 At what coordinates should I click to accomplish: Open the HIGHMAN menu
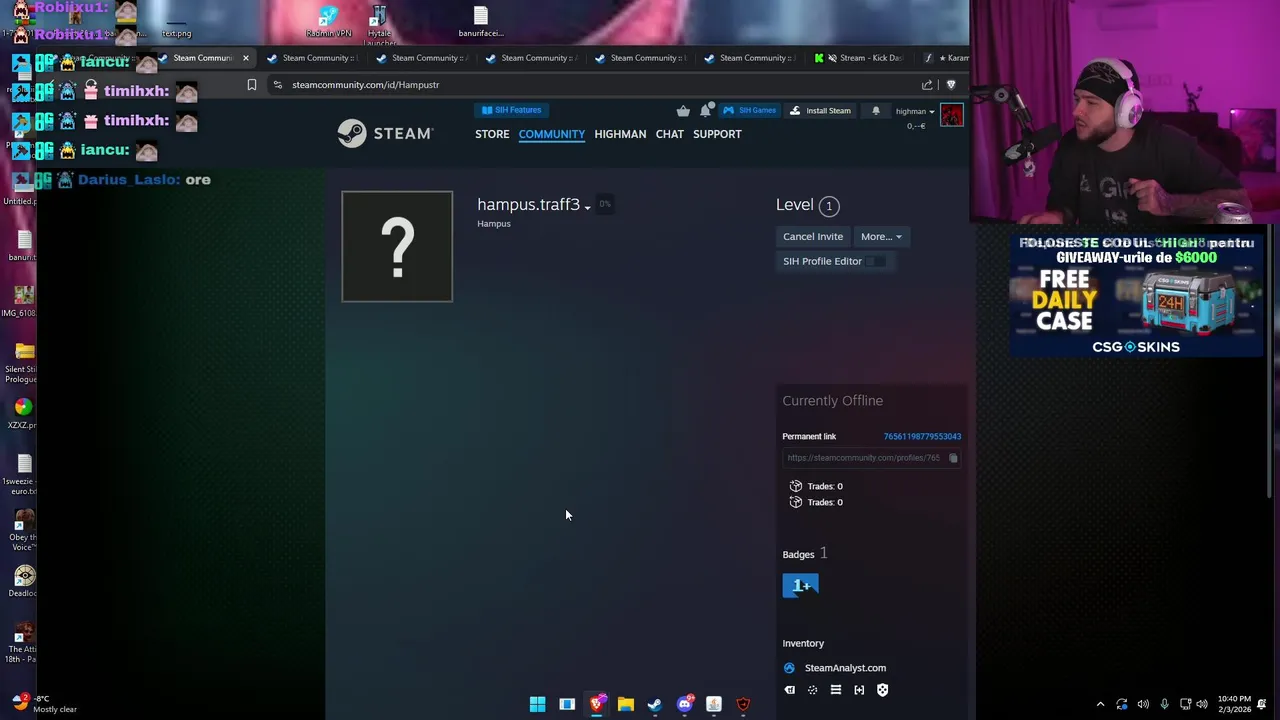click(x=620, y=134)
